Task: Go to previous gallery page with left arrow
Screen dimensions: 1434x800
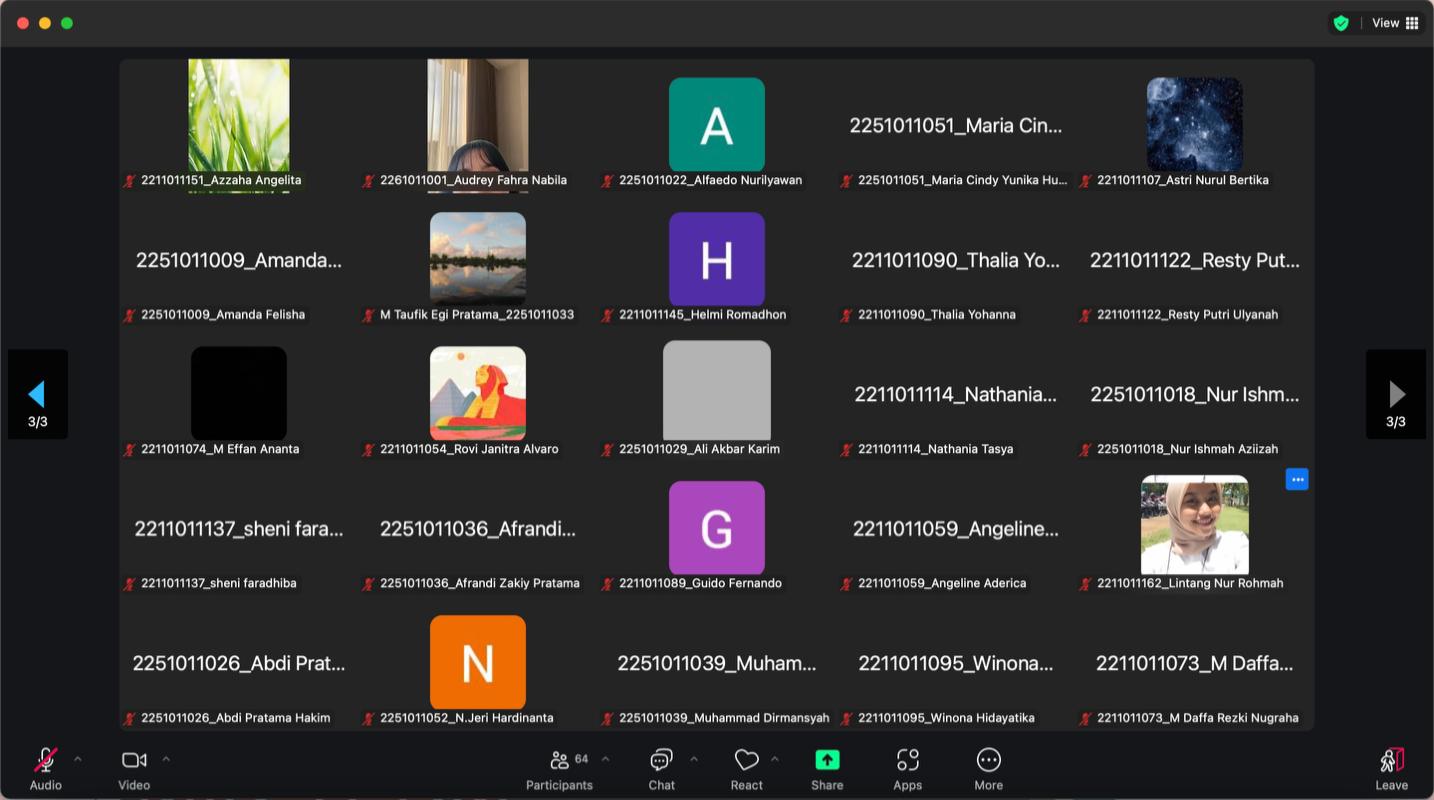Action: coord(37,394)
